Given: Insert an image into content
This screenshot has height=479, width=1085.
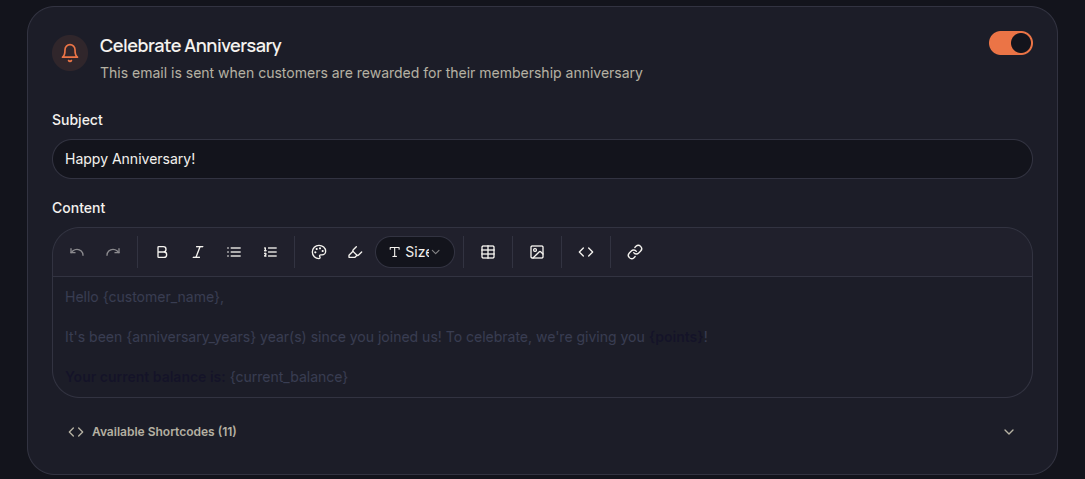Looking at the screenshot, I should pyautogui.click(x=537, y=252).
